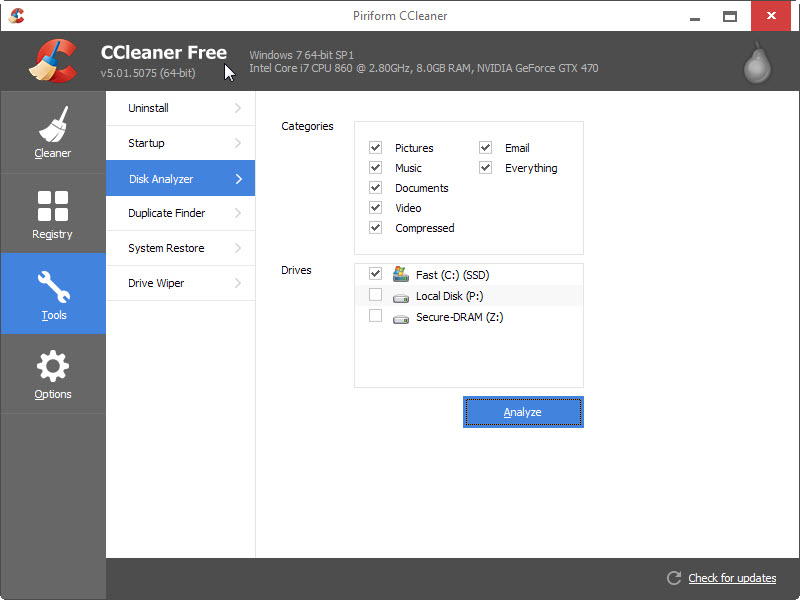Uncheck the Pictures category

point(376,147)
